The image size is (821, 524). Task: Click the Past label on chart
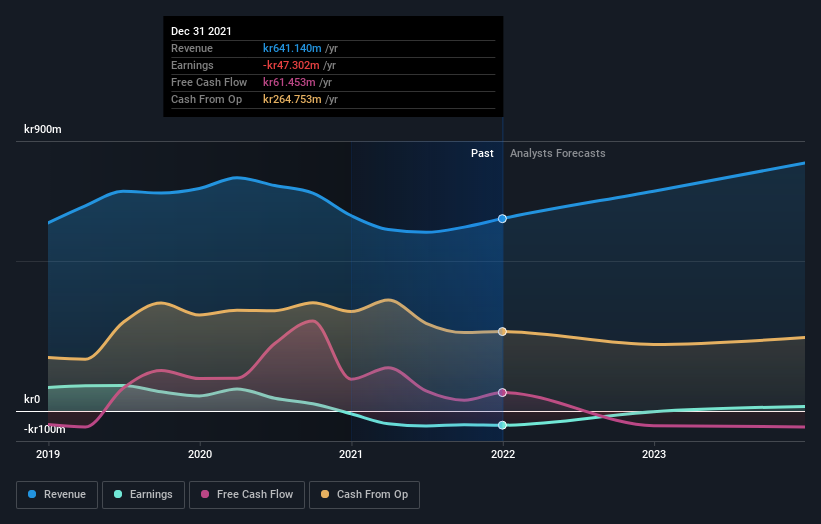(482, 153)
